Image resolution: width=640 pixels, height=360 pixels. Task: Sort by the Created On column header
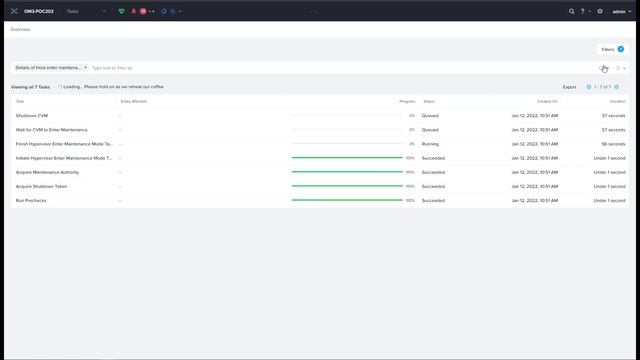click(547, 101)
